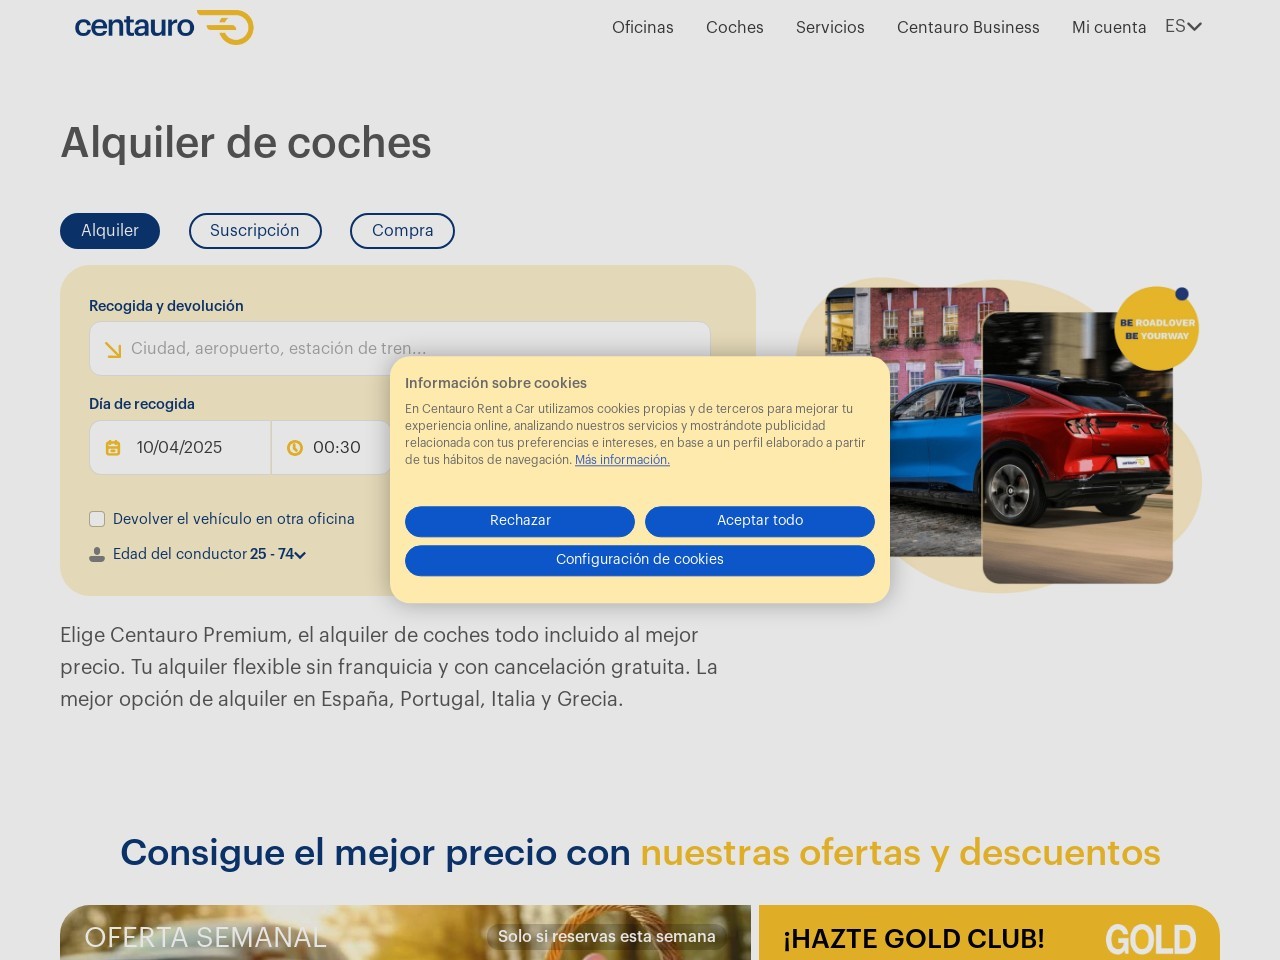Screen dimensions: 1280x960
Task: Switch to the Compra tab
Action: coord(402,231)
